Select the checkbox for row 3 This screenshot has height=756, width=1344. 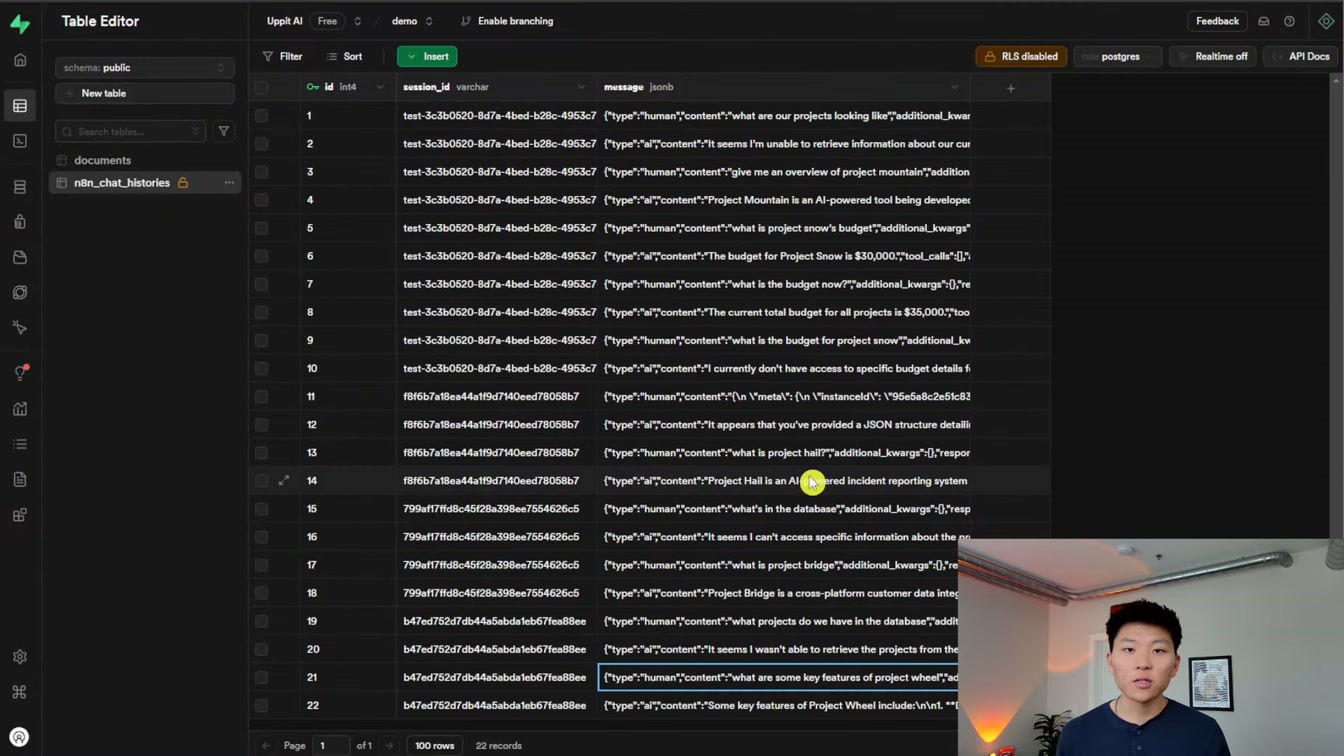coord(261,172)
